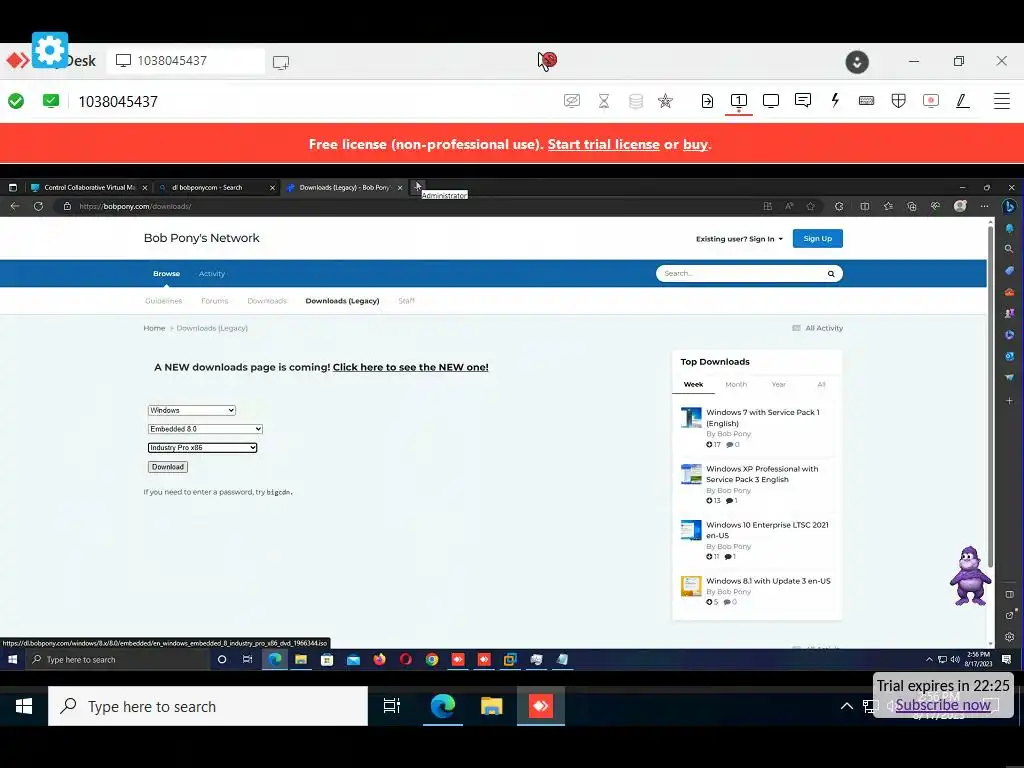This screenshot has height=768, width=1024.
Task: Open the Windows operating system dropdown
Action: click(191, 410)
